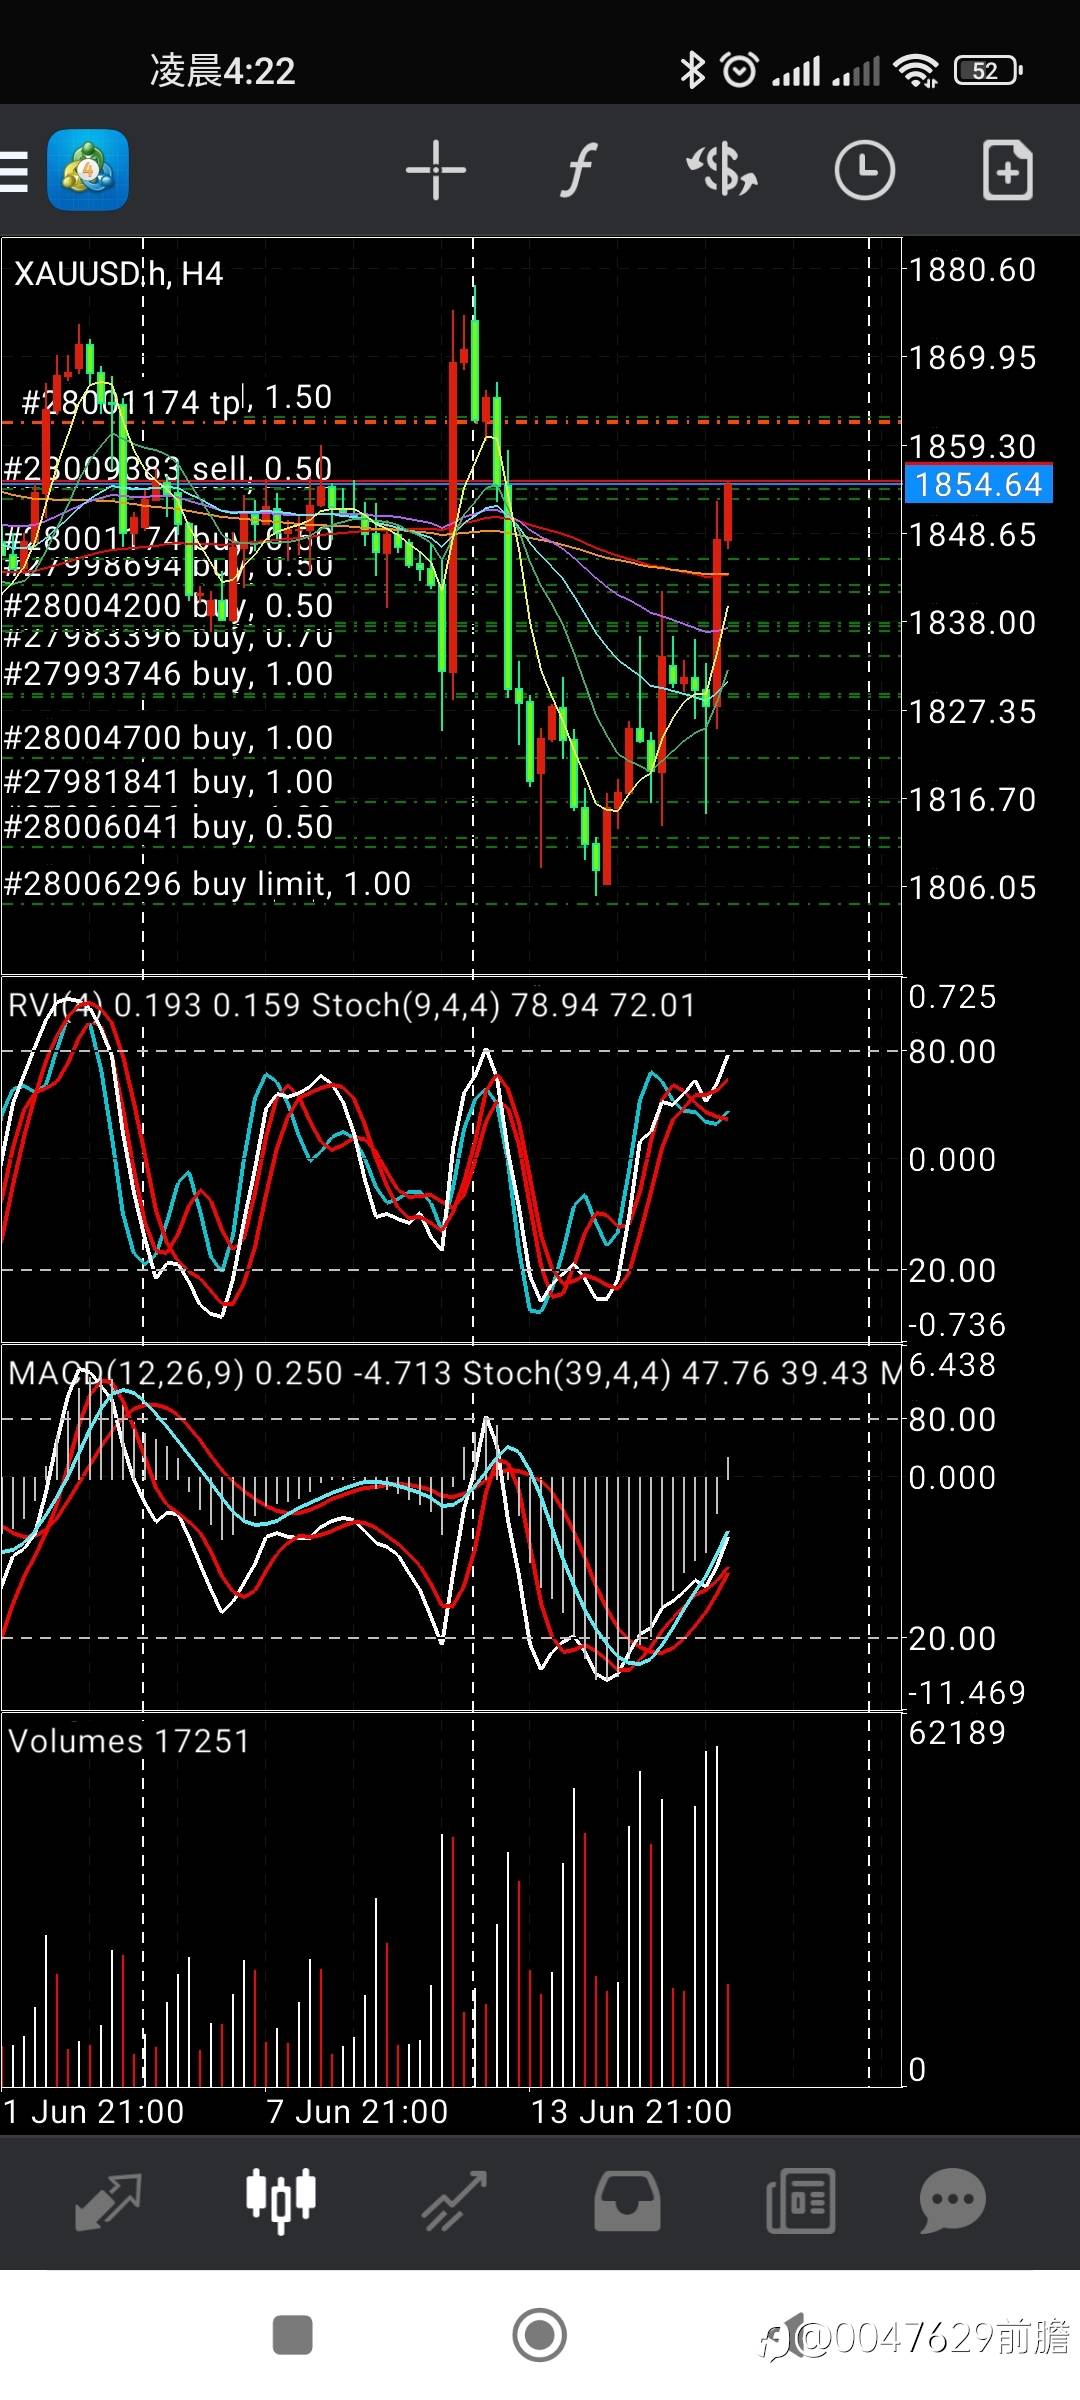The width and height of the screenshot is (1080, 2400).
Task: Open the Trade tab trend-arrow icon
Action: (454, 2201)
